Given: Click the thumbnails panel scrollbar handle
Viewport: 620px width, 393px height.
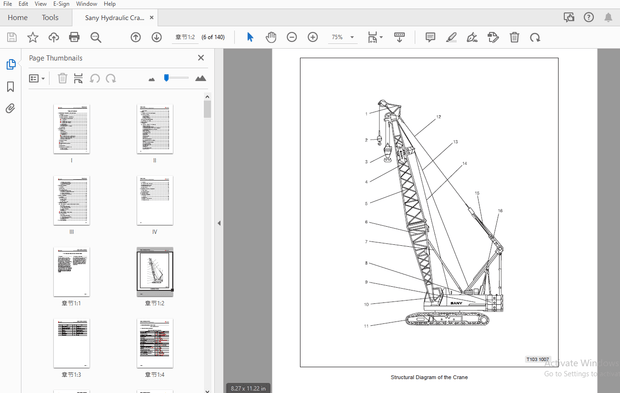Looking at the screenshot, I should click(207, 109).
